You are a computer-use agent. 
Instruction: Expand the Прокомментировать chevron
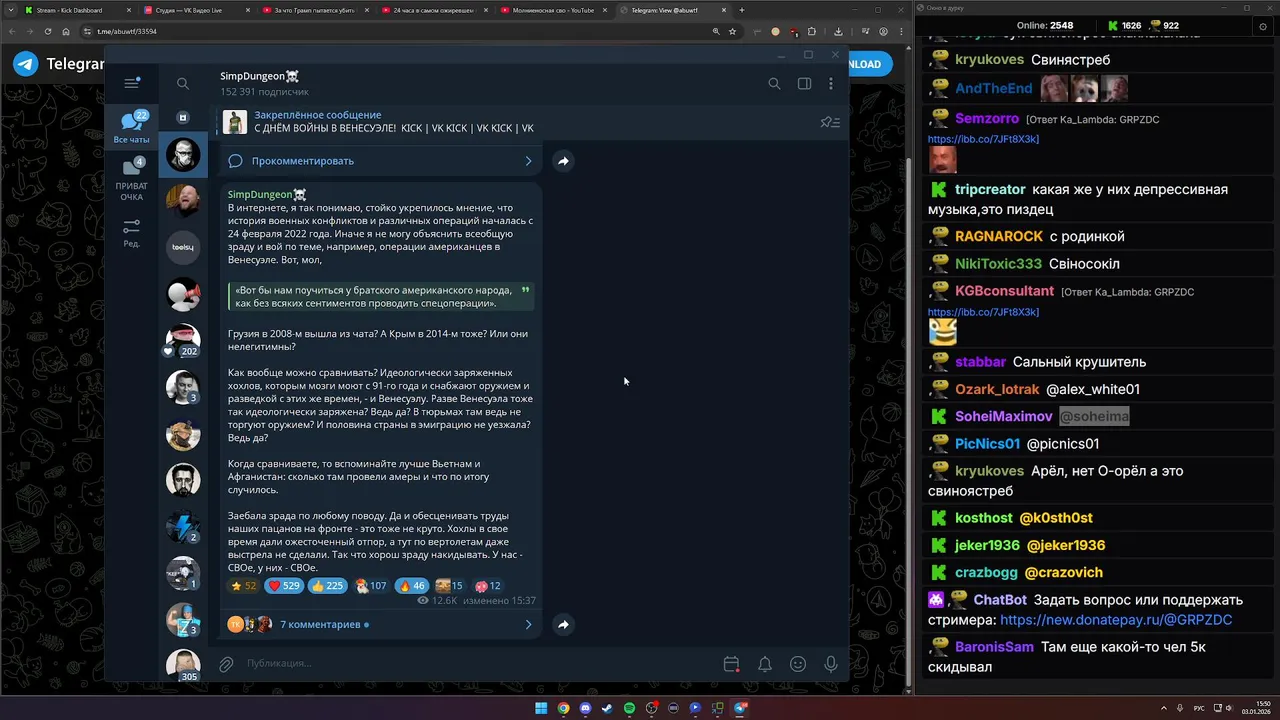(x=528, y=161)
